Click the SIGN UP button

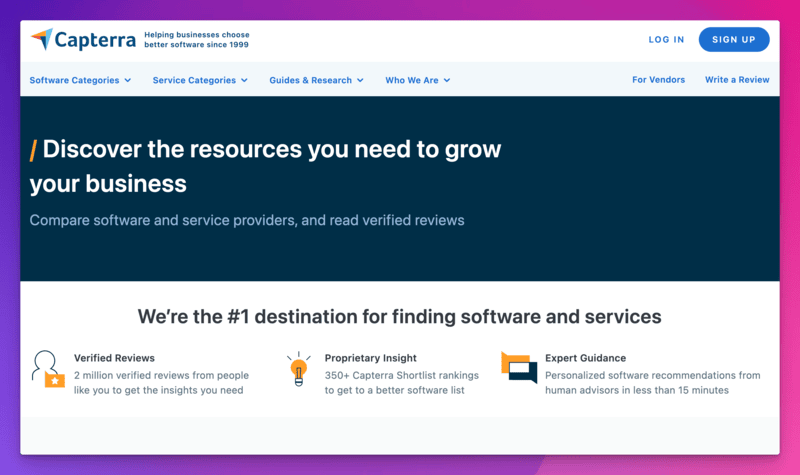[x=734, y=39]
